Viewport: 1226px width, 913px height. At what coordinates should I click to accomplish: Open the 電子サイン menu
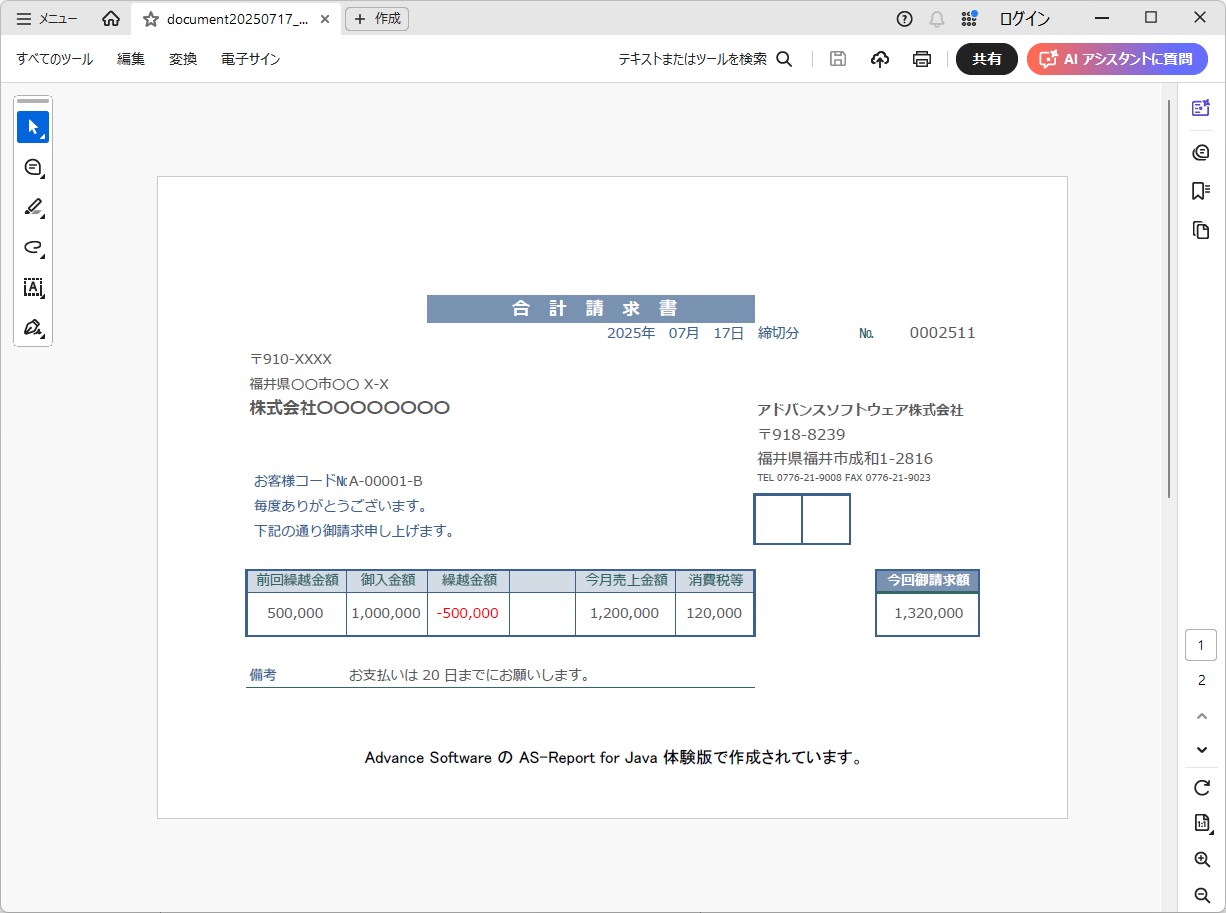[250, 59]
